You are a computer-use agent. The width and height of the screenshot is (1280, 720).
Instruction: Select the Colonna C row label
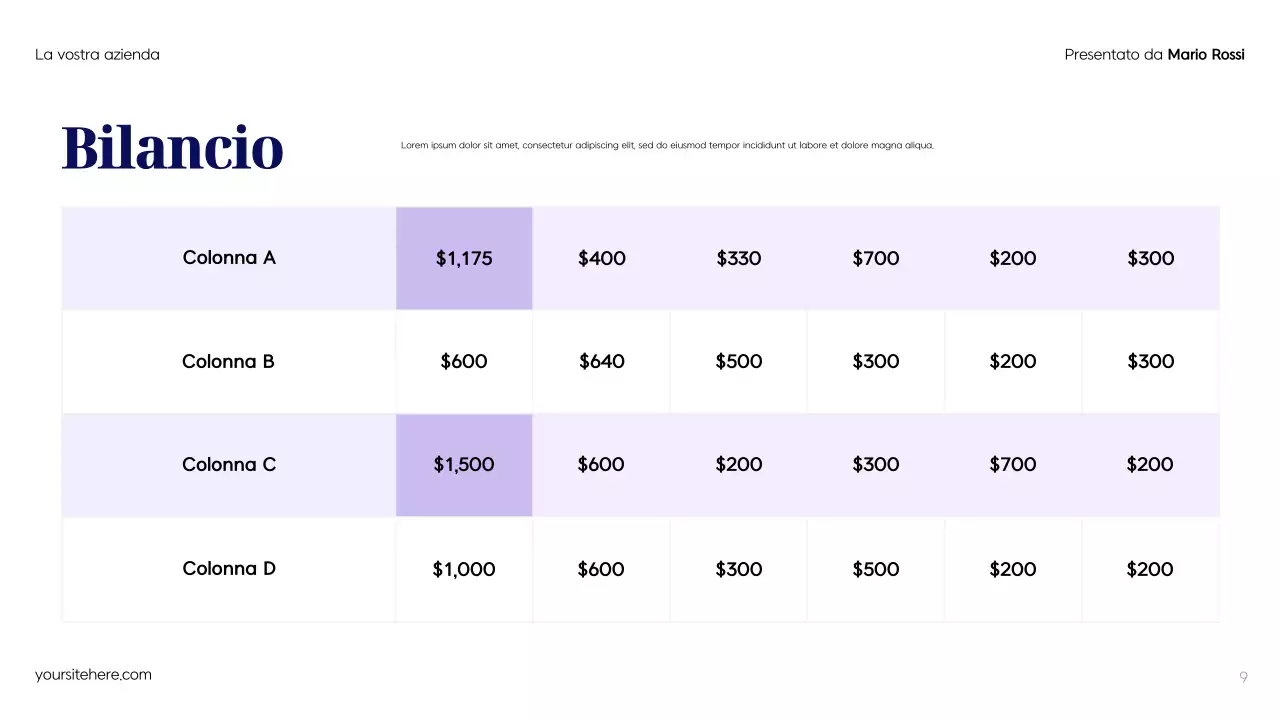pos(229,464)
